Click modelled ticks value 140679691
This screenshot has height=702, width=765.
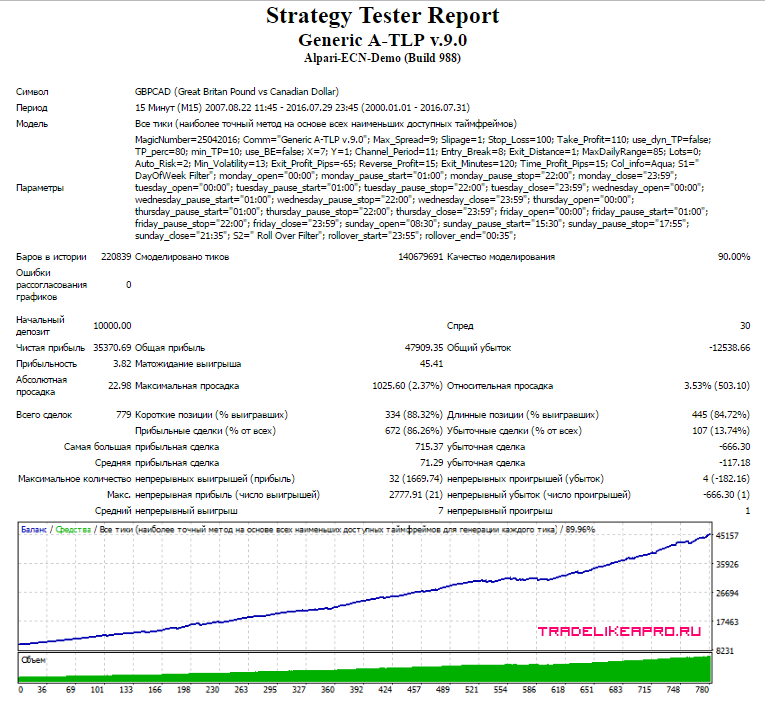tap(420, 257)
